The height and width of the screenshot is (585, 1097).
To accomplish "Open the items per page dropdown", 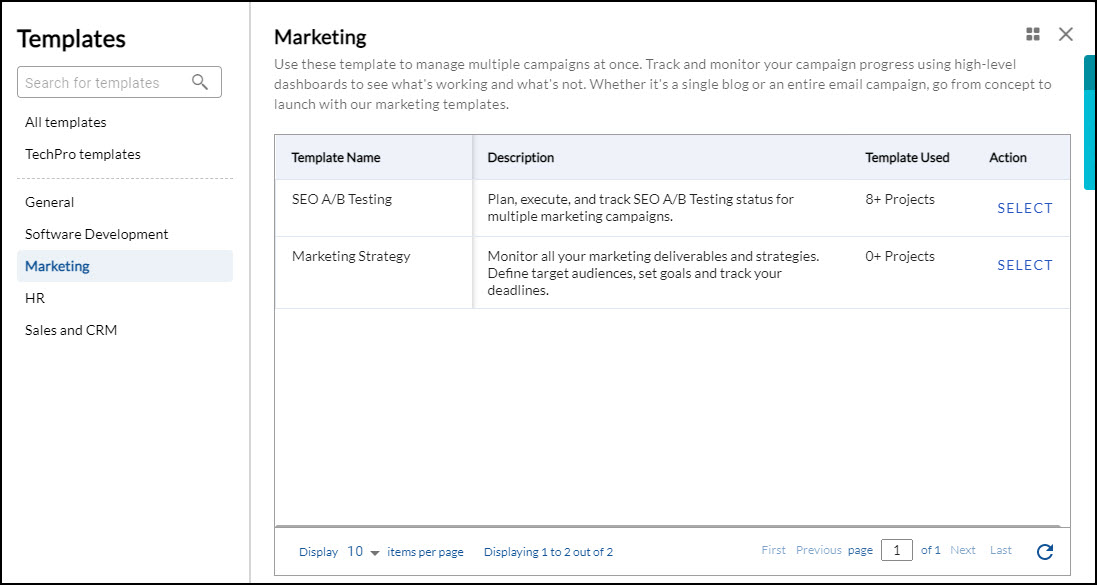I will click(x=362, y=551).
